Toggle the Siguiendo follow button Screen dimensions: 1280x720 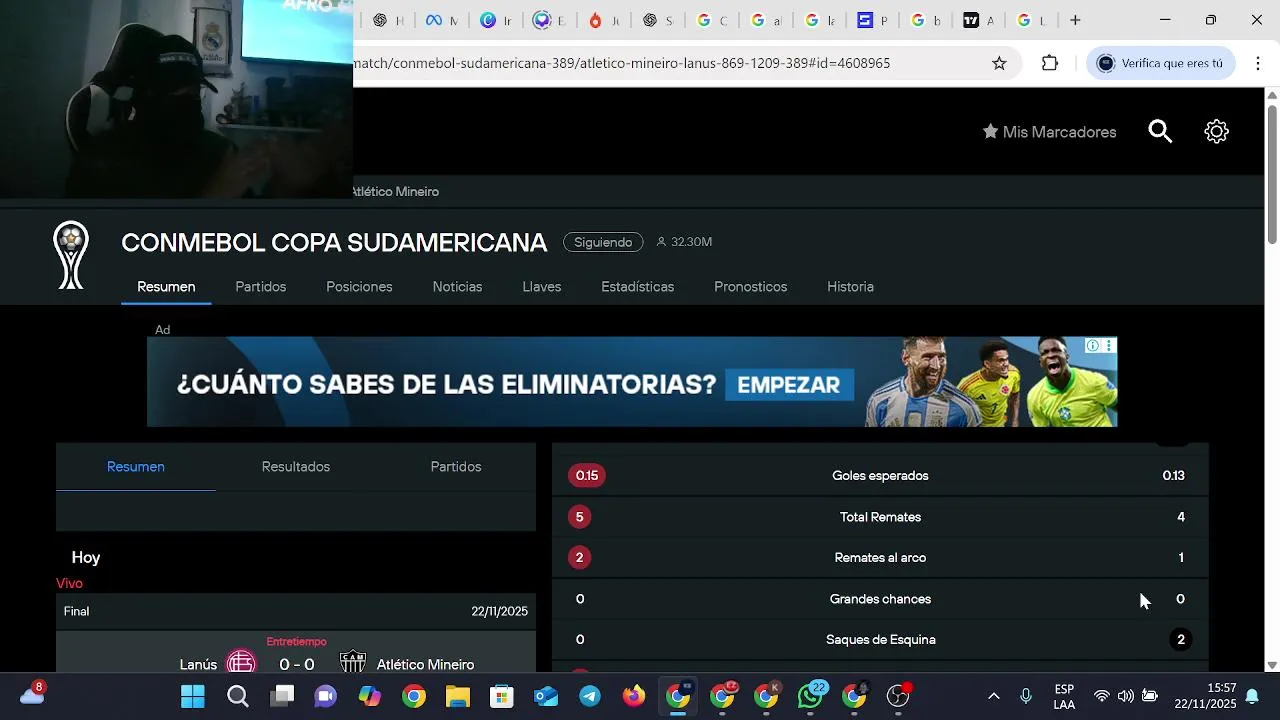coord(603,242)
